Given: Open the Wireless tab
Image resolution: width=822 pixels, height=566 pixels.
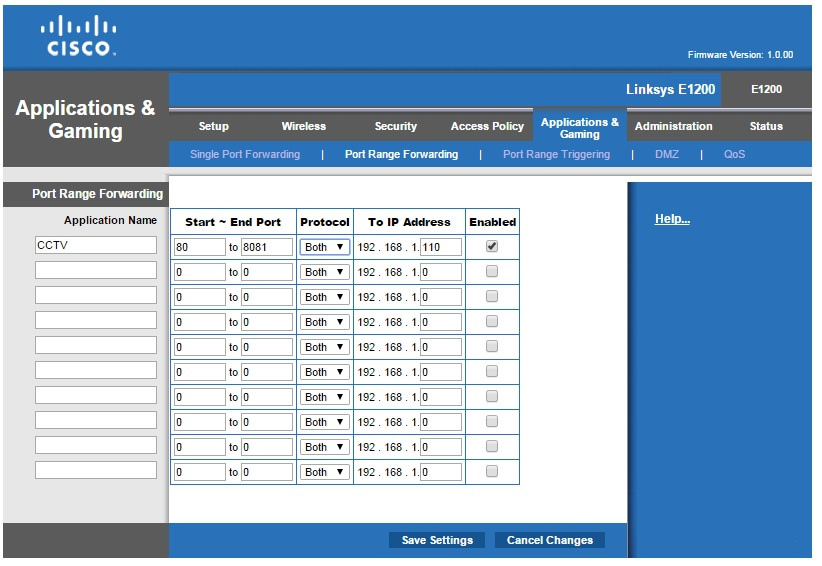Looking at the screenshot, I should pyautogui.click(x=304, y=126).
